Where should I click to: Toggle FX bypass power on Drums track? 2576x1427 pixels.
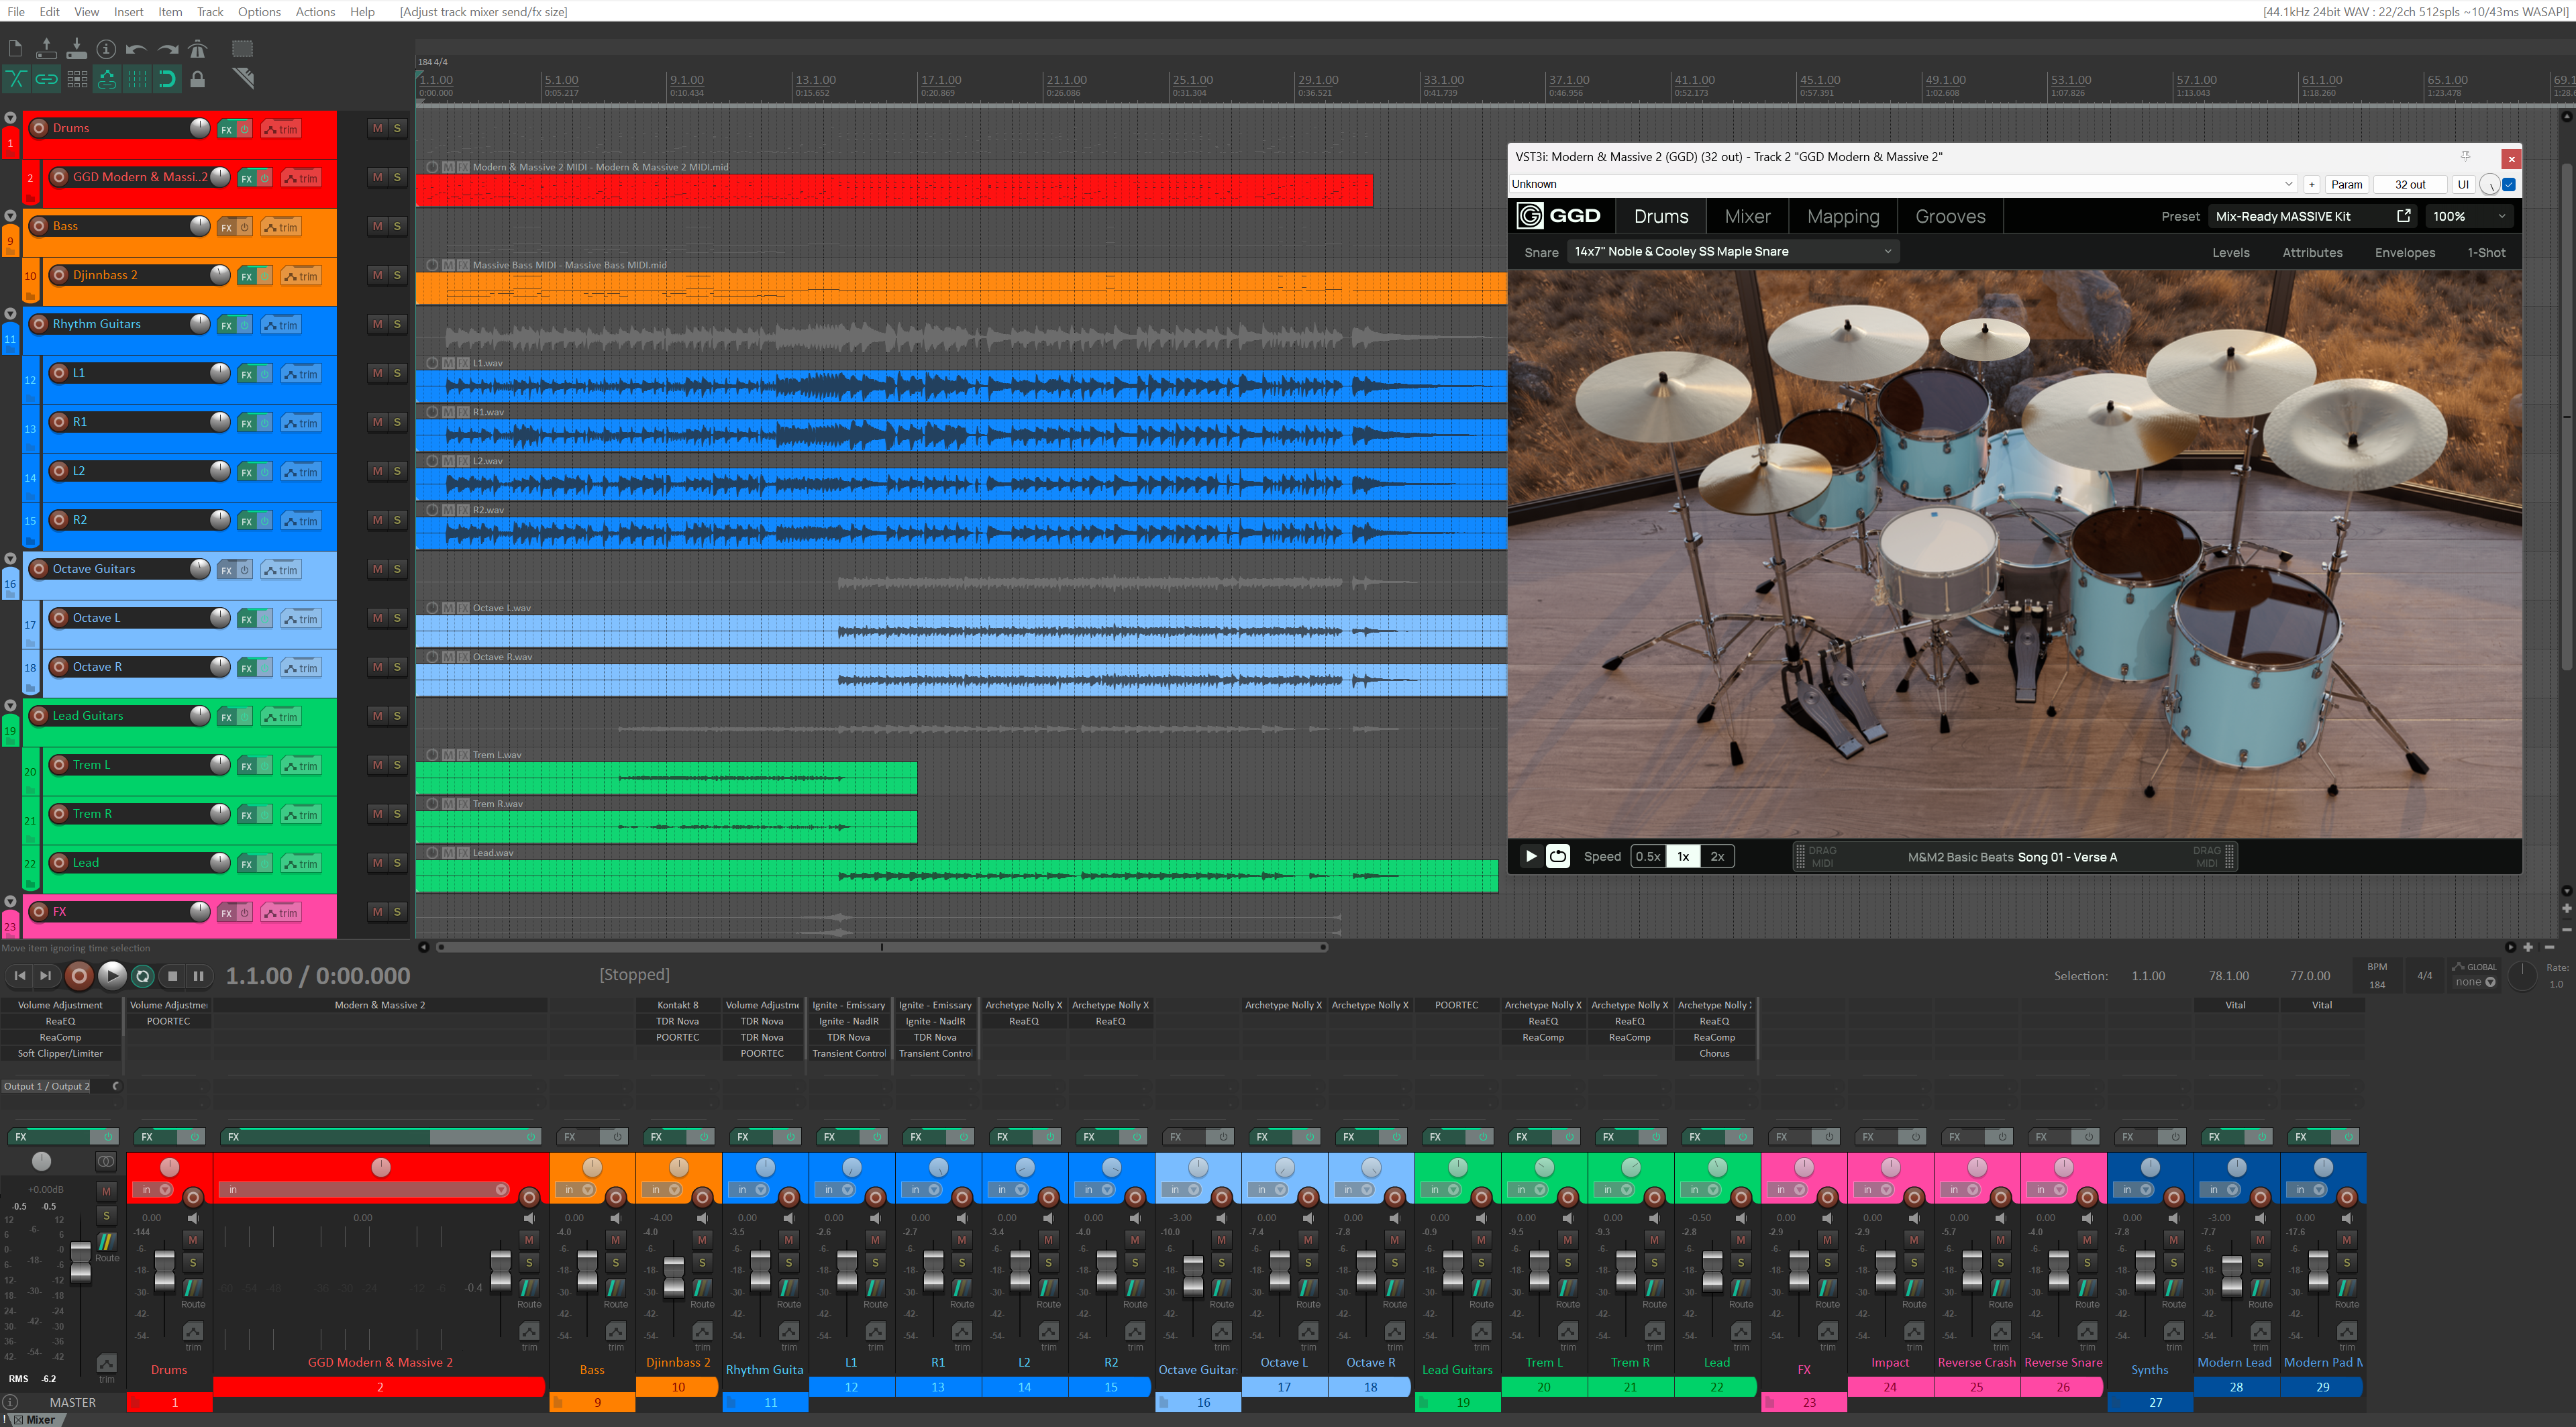click(244, 129)
